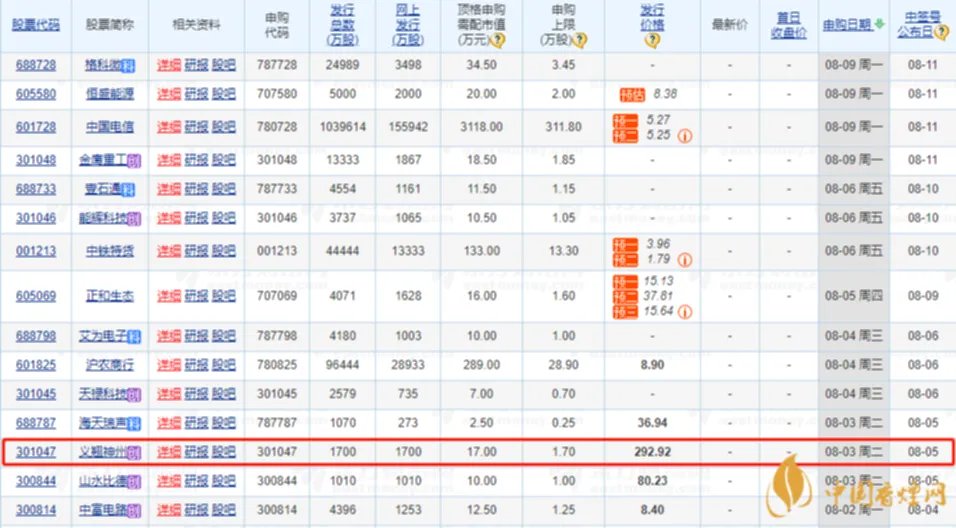Click board badge beside 艾为电子 name

134,337
